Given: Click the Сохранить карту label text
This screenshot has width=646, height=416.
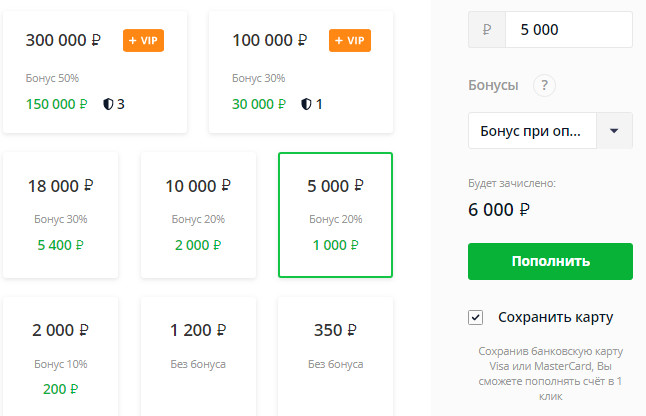Looking at the screenshot, I should coord(555,318).
